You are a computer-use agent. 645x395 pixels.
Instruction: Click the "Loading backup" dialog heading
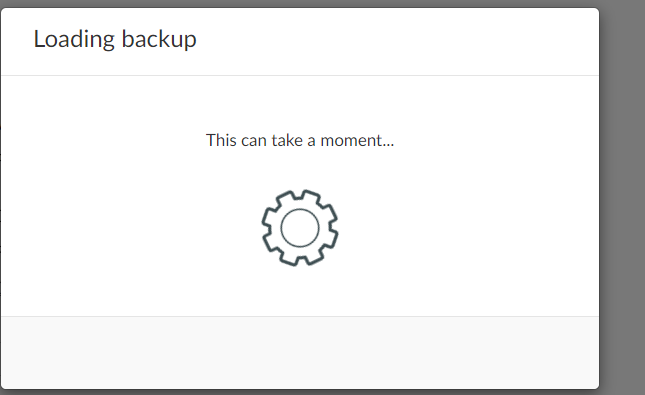[x=115, y=40]
